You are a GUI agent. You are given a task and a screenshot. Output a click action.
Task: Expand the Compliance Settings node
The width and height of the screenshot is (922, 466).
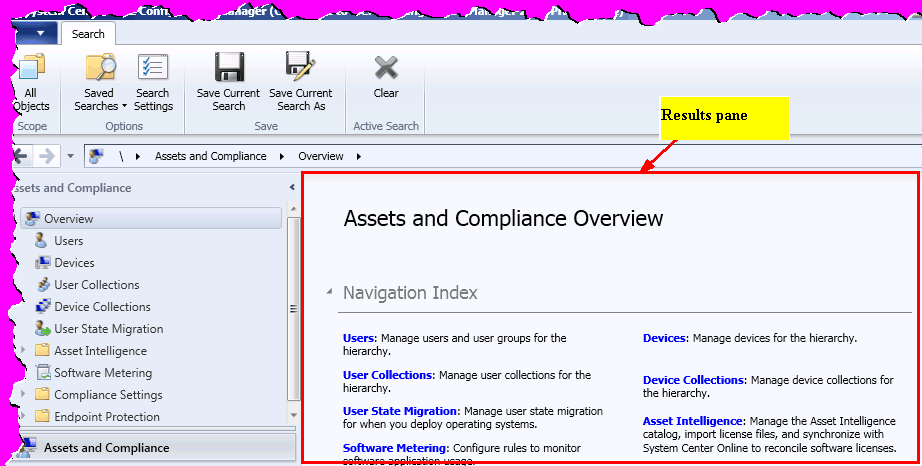[x=24, y=394]
